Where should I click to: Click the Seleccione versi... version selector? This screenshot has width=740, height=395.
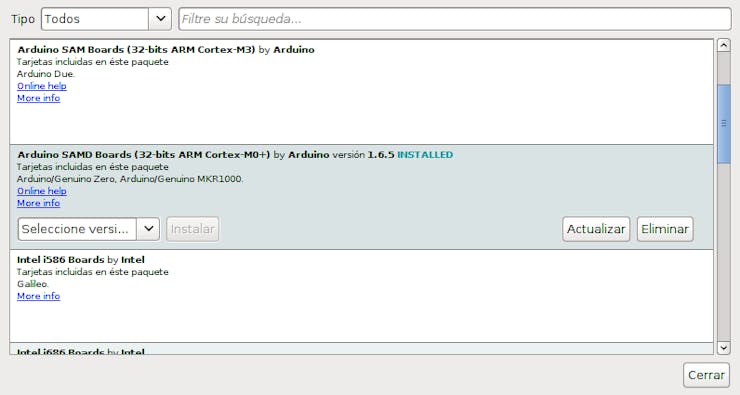pyautogui.click(x=89, y=229)
